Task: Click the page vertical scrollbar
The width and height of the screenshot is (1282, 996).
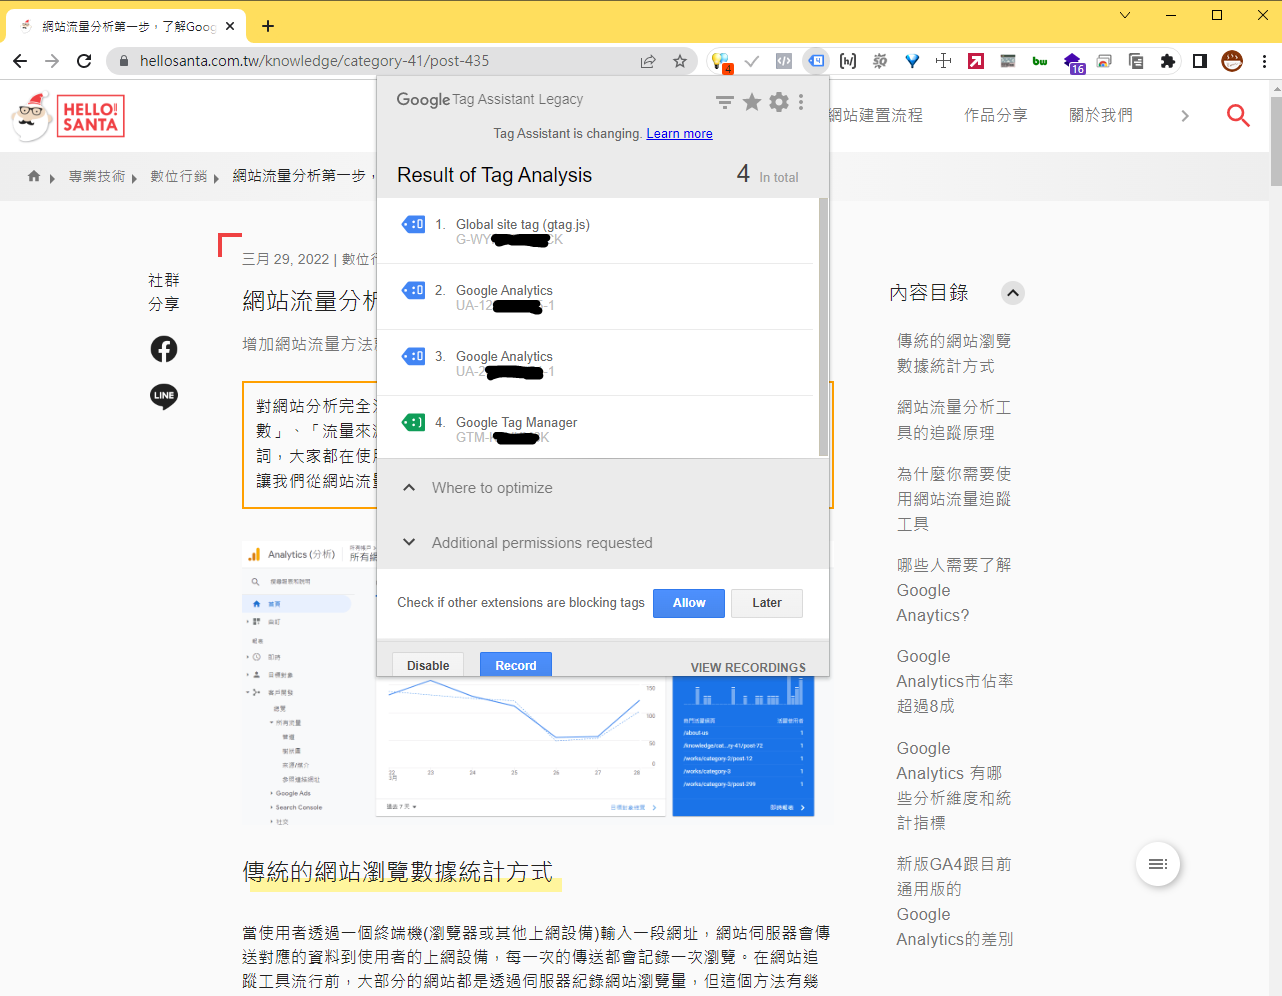Action: 1276,140
